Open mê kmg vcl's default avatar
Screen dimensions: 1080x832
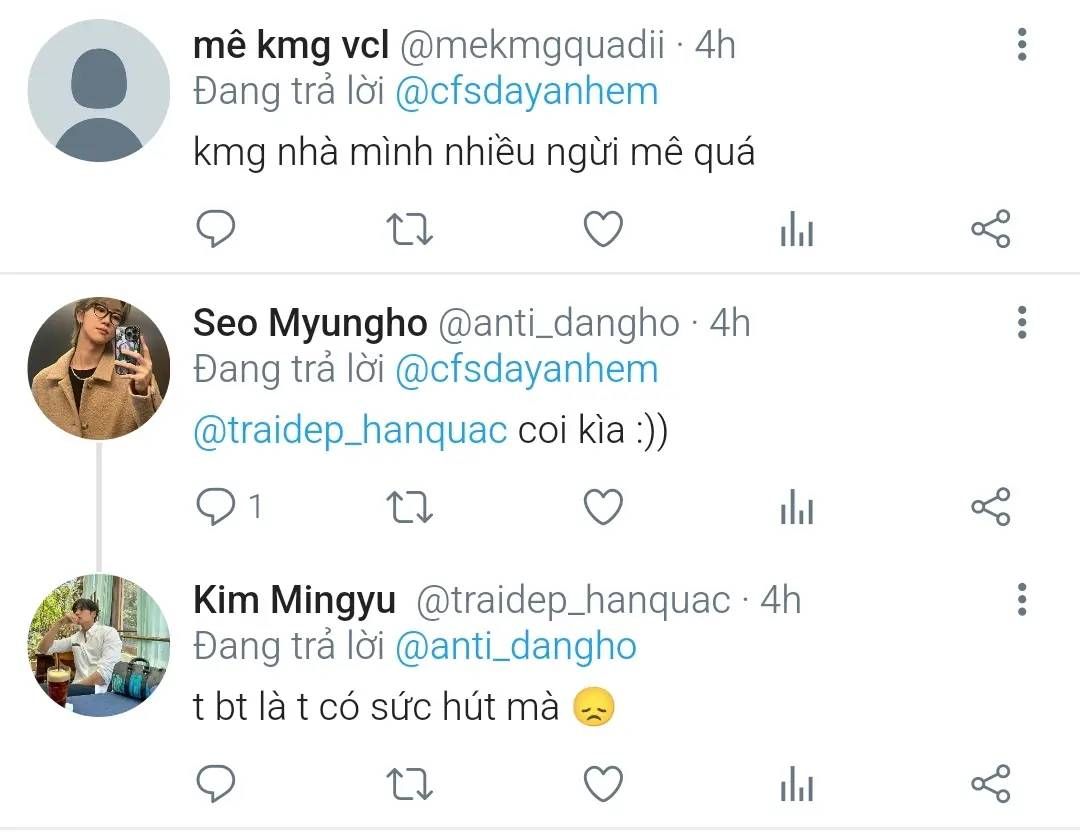98,91
